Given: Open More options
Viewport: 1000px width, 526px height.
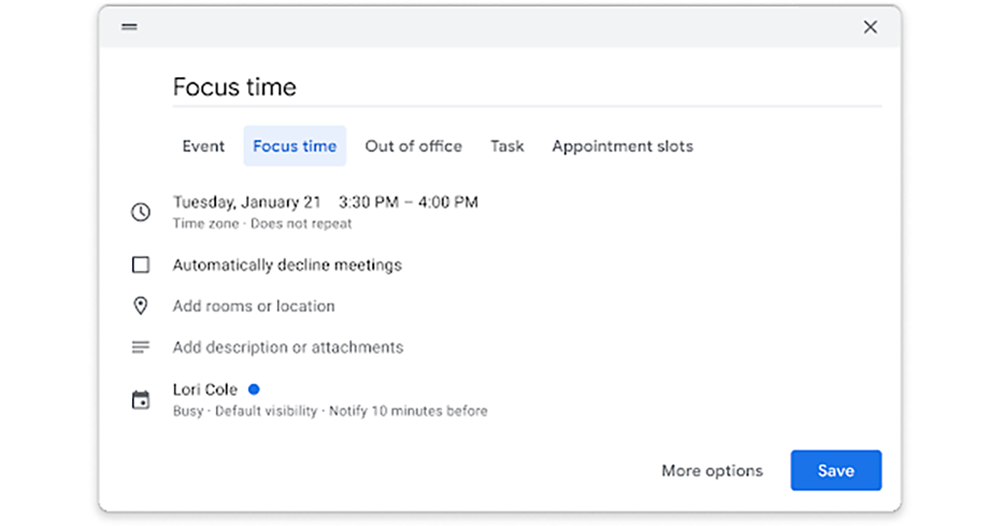Looking at the screenshot, I should 712,471.
